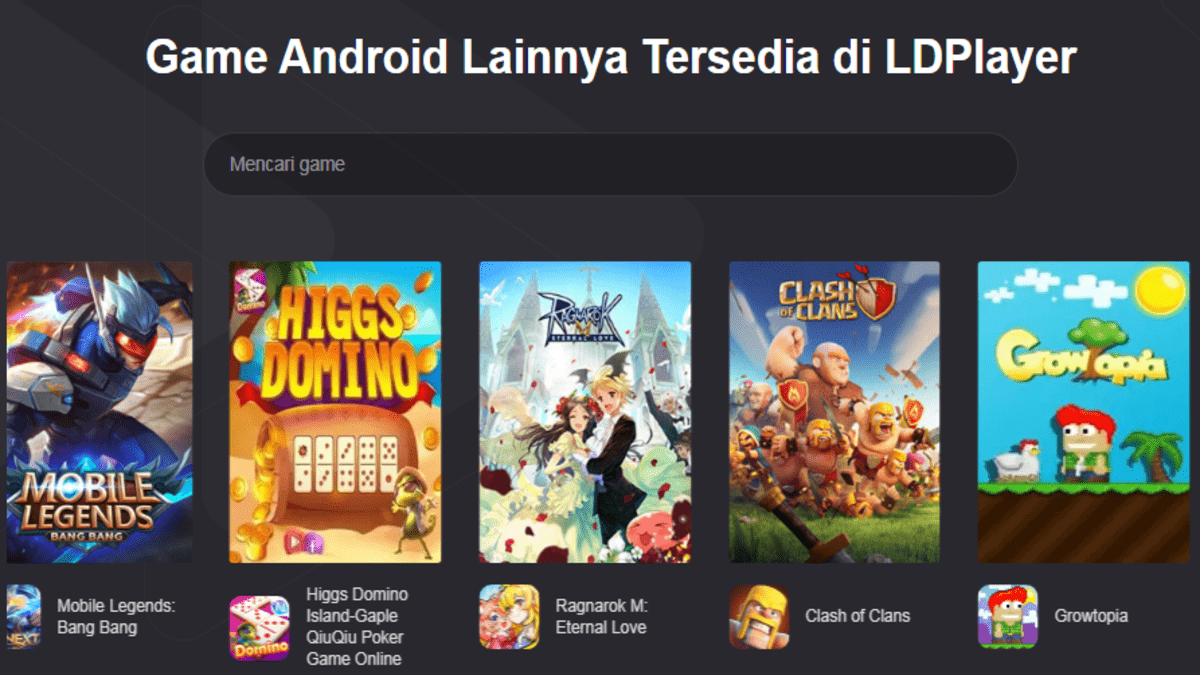The width and height of the screenshot is (1200, 675).
Task: Click the Mobile Legends small app icon
Action: (x=23, y=616)
